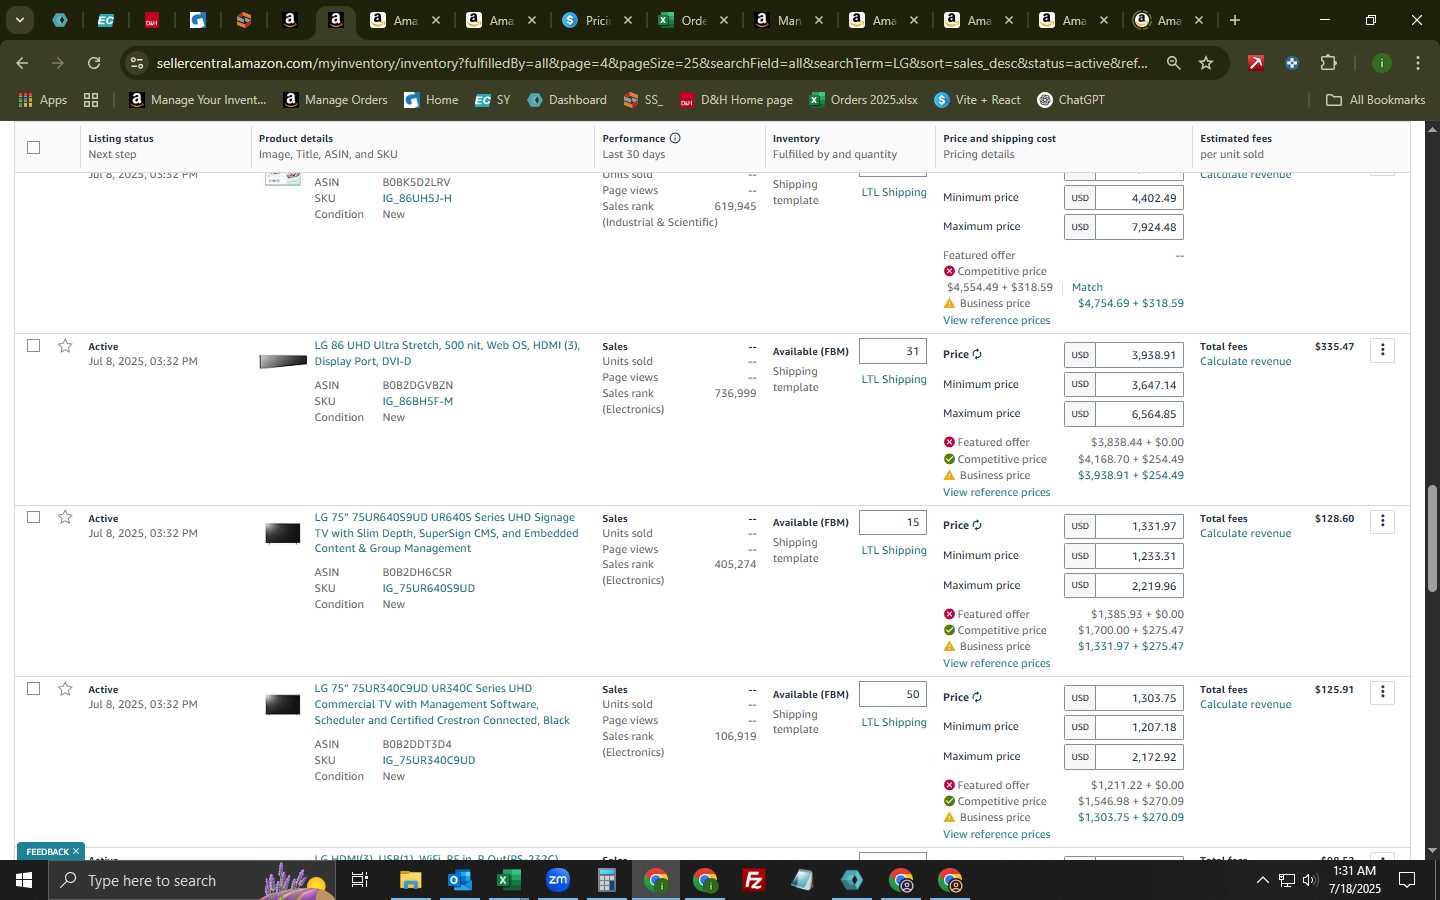Click the red arrow extension icon
The height and width of the screenshot is (900, 1440).
1256,63
